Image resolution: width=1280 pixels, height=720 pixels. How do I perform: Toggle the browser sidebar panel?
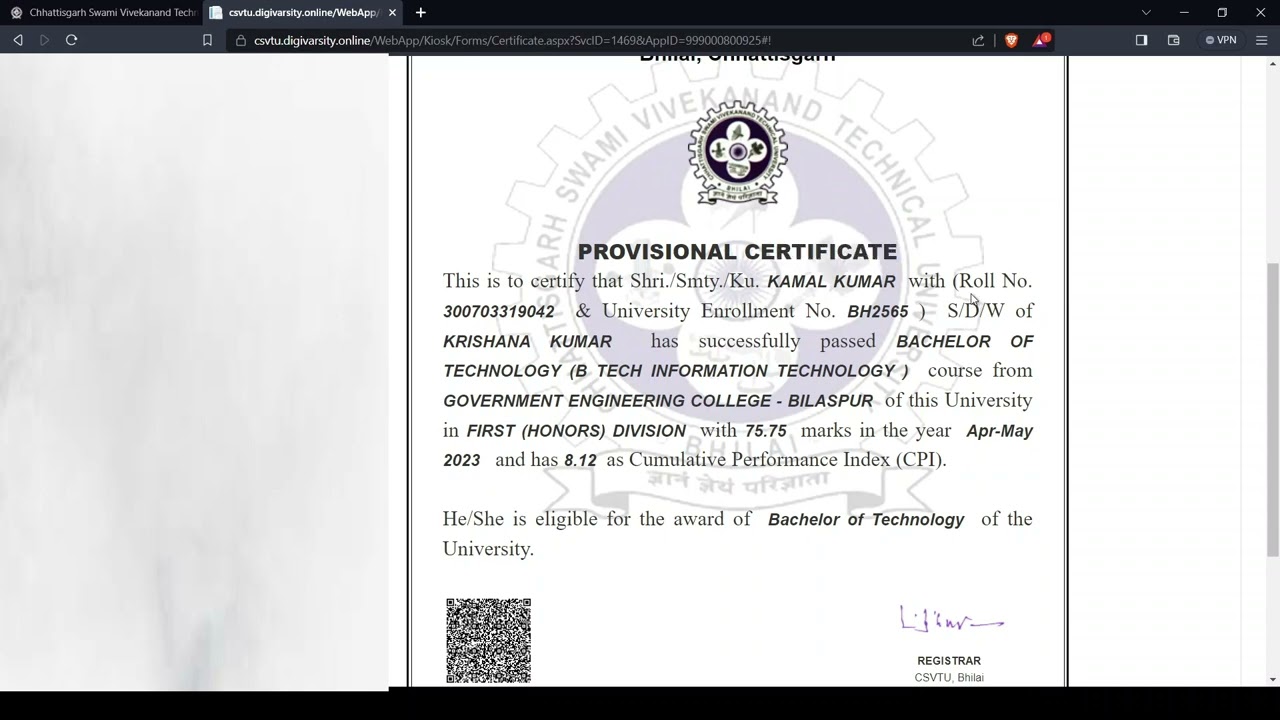click(x=1141, y=40)
